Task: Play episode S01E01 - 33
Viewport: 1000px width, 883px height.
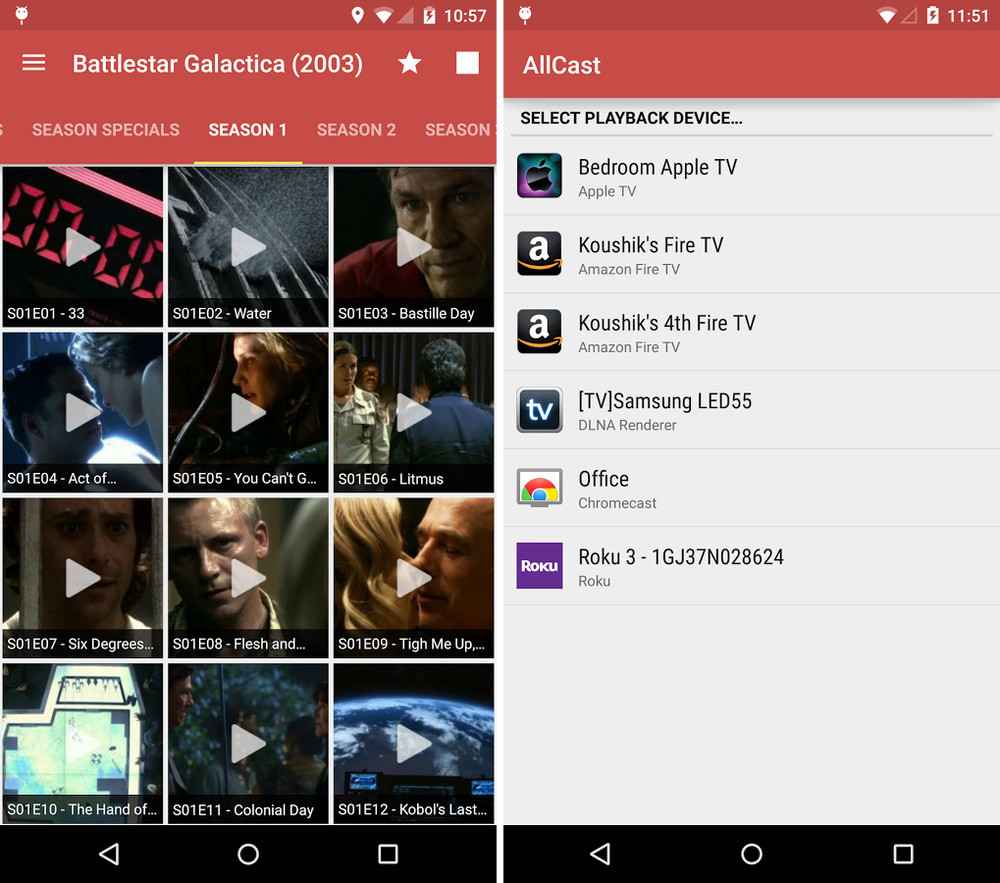Action: 82,247
